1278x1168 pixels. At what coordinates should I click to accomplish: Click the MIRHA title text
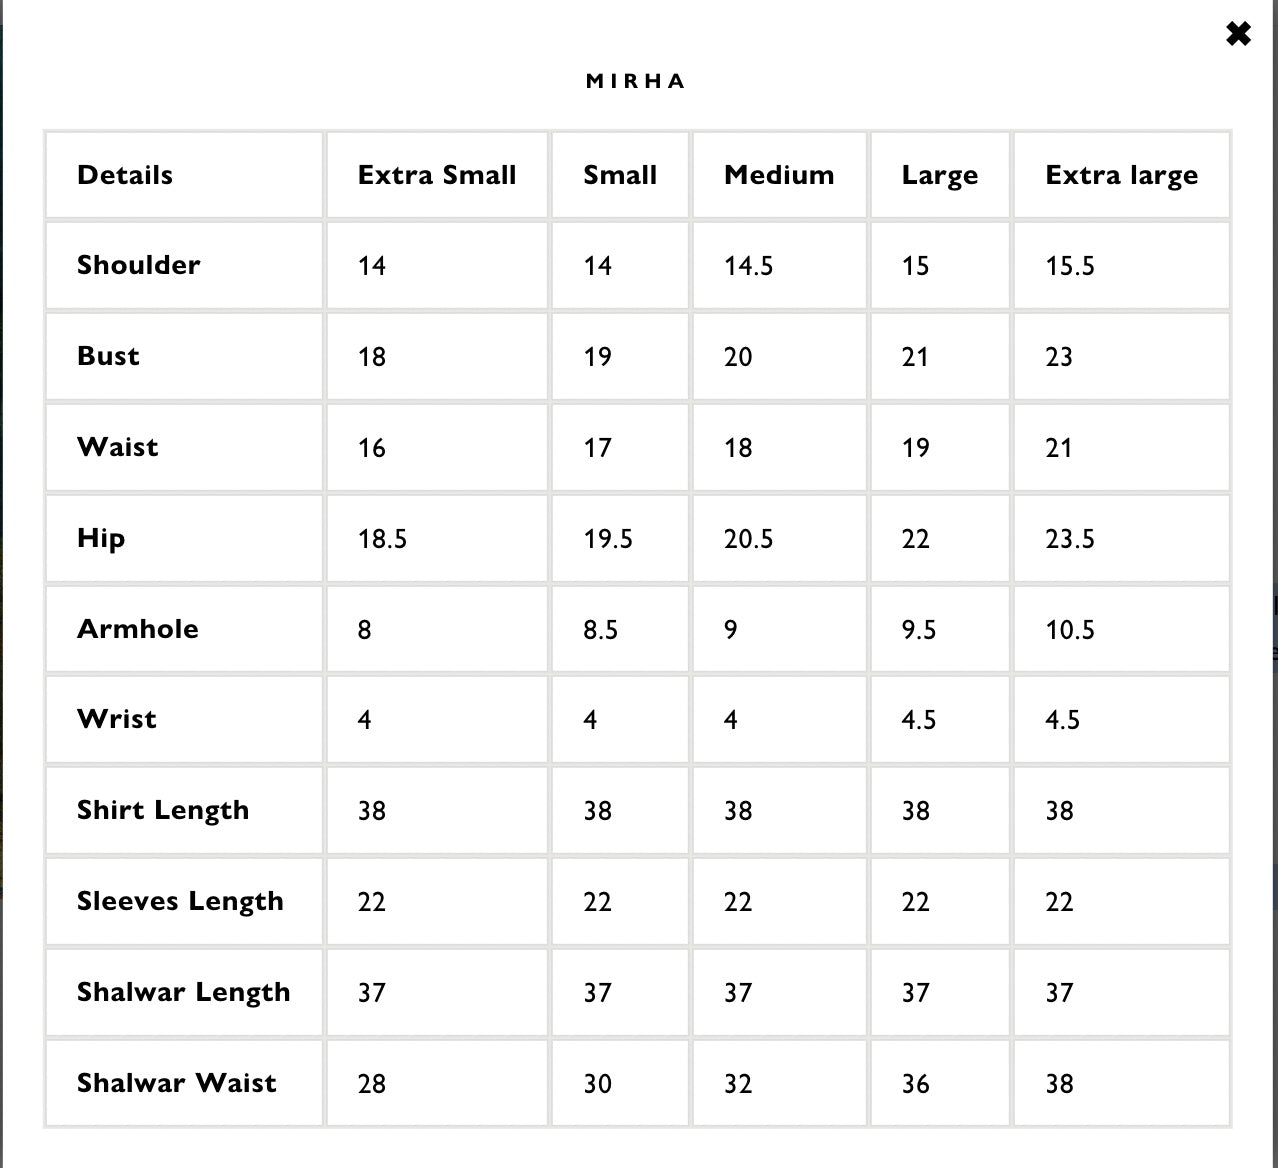pyautogui.click(x=636, y=81)
